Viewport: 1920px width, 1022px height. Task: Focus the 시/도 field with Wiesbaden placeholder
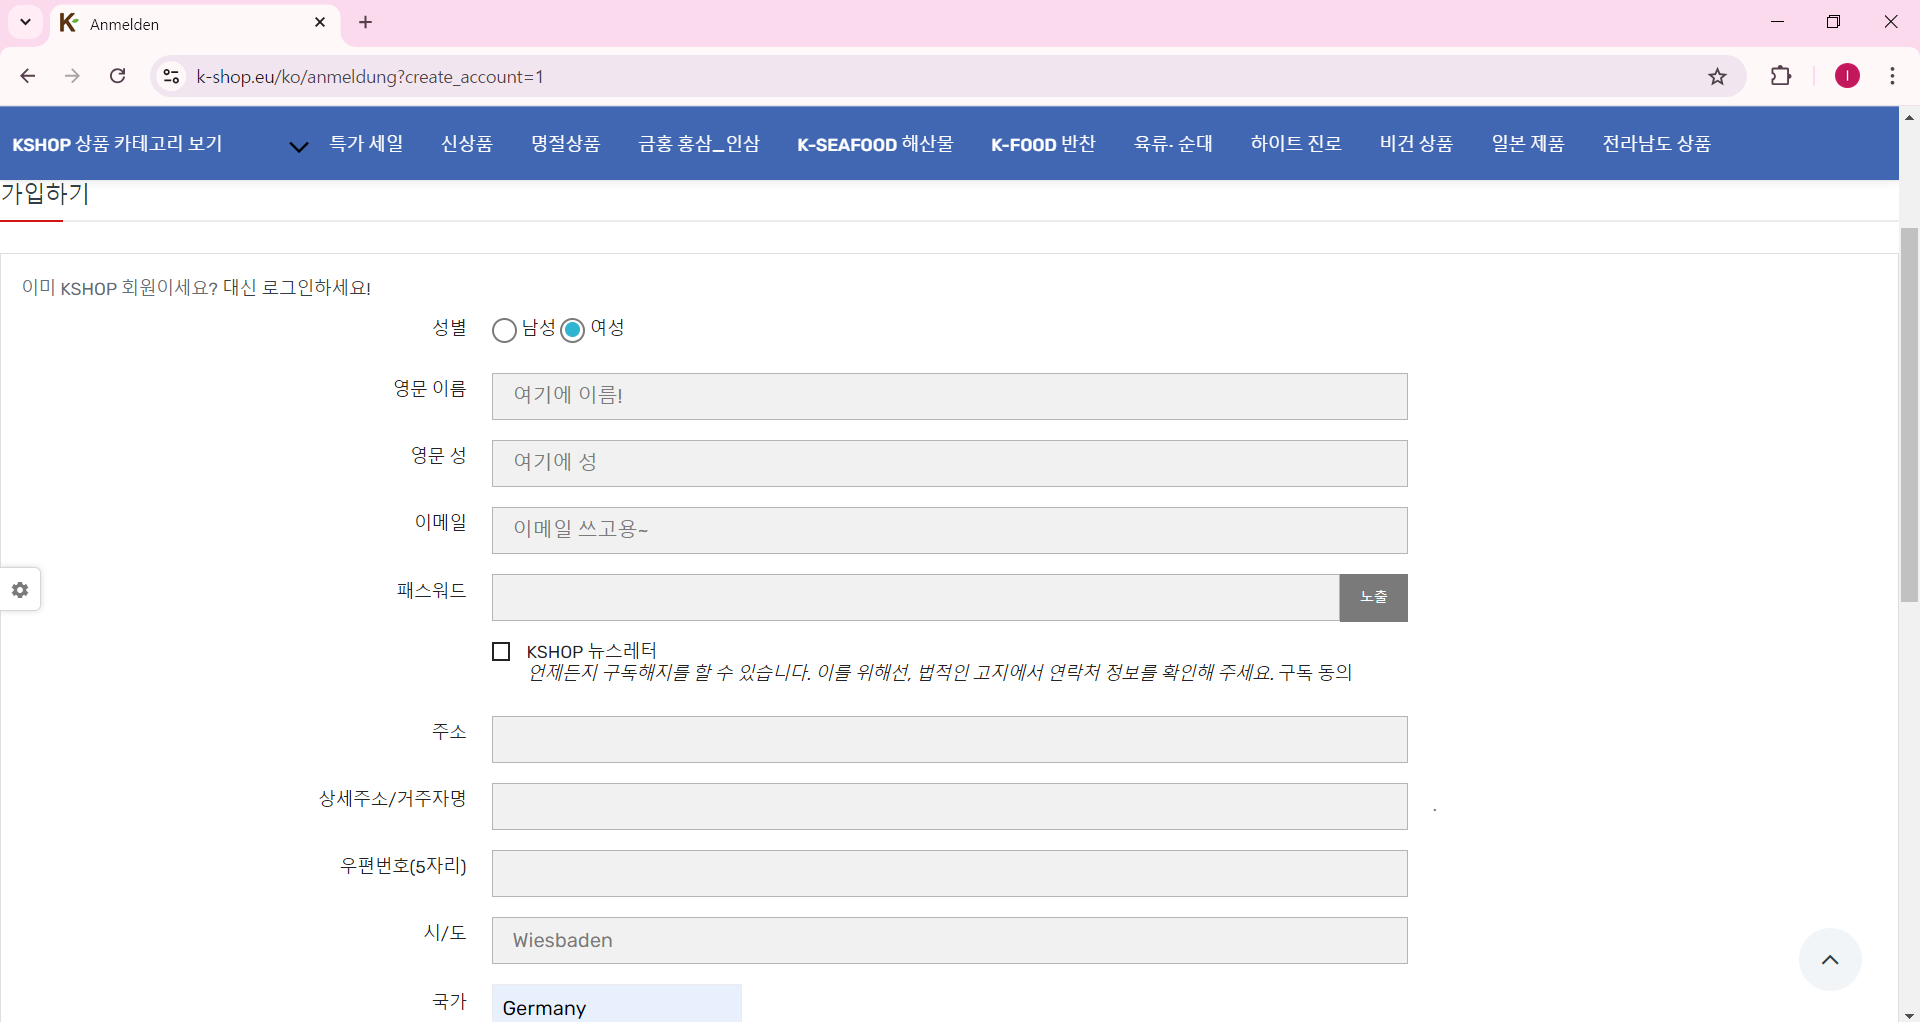(x=949, y=940)
